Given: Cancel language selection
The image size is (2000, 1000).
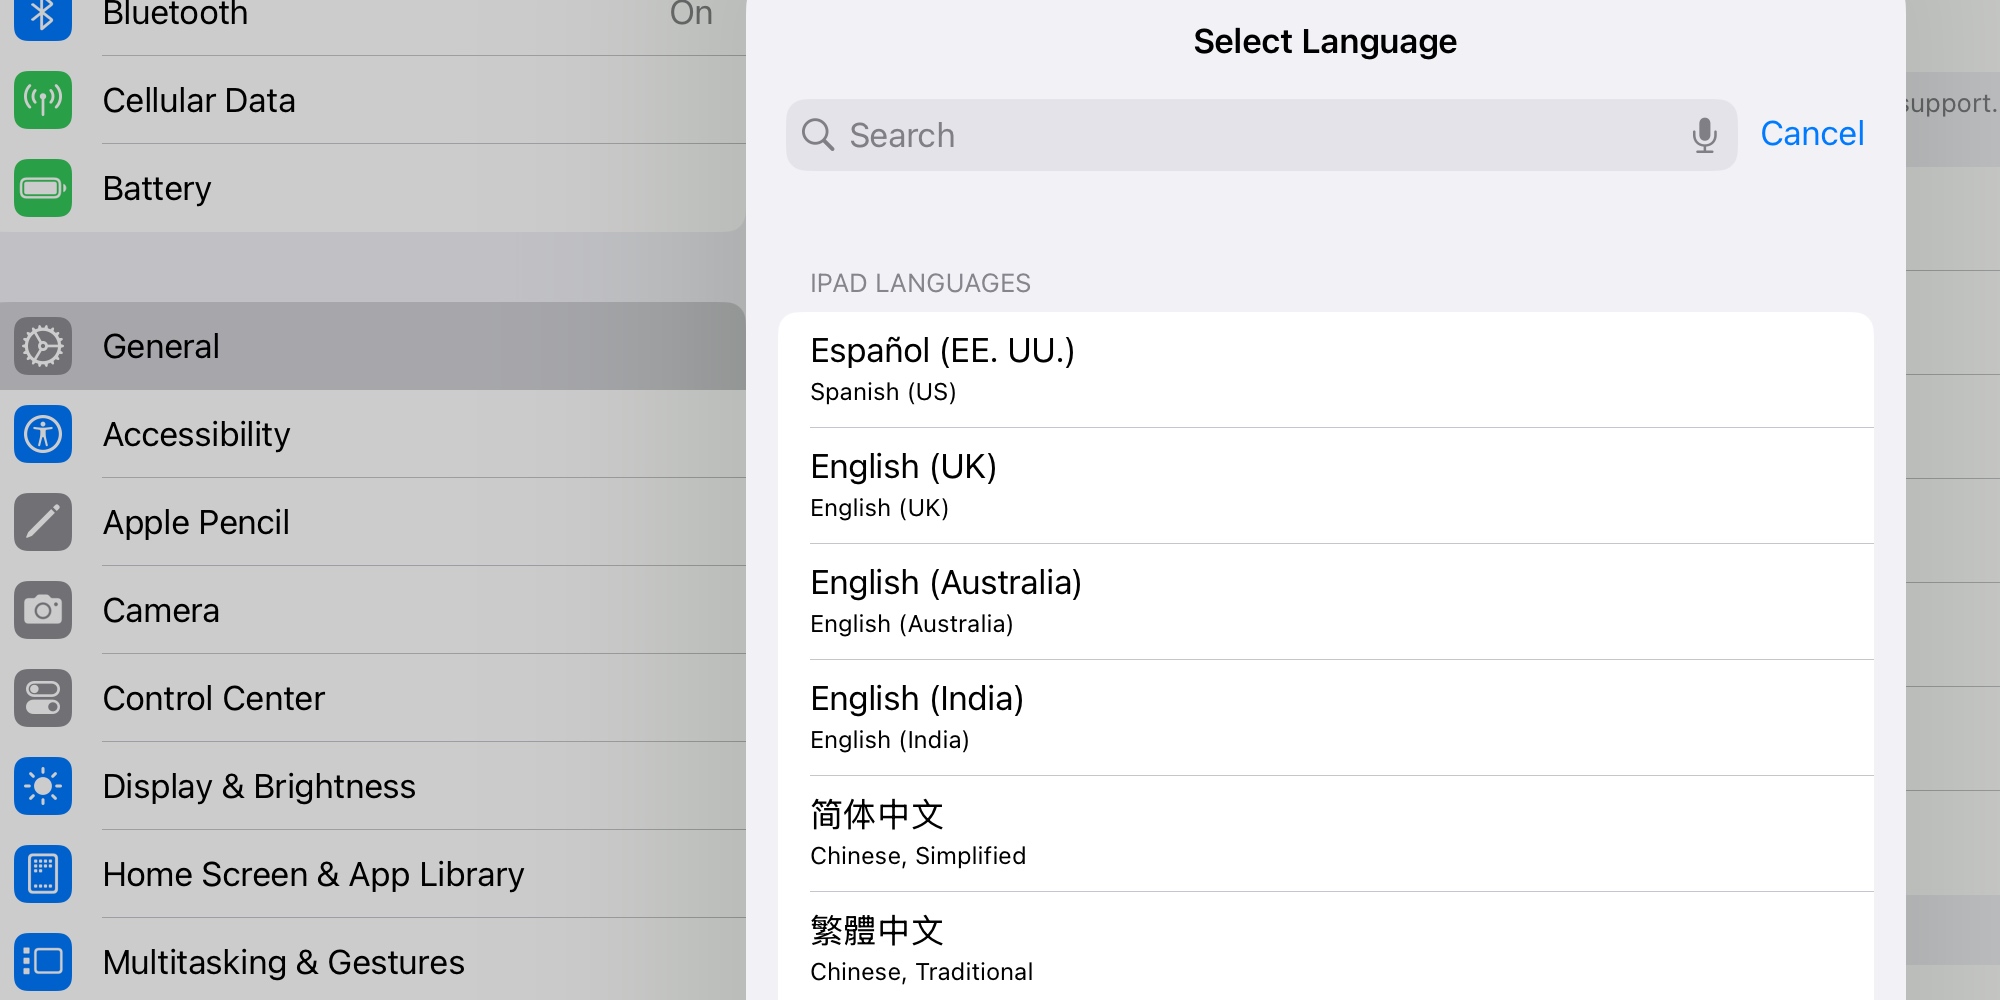Looking at the screenshot, I should pyautogui.click(x=1812, y=133).
